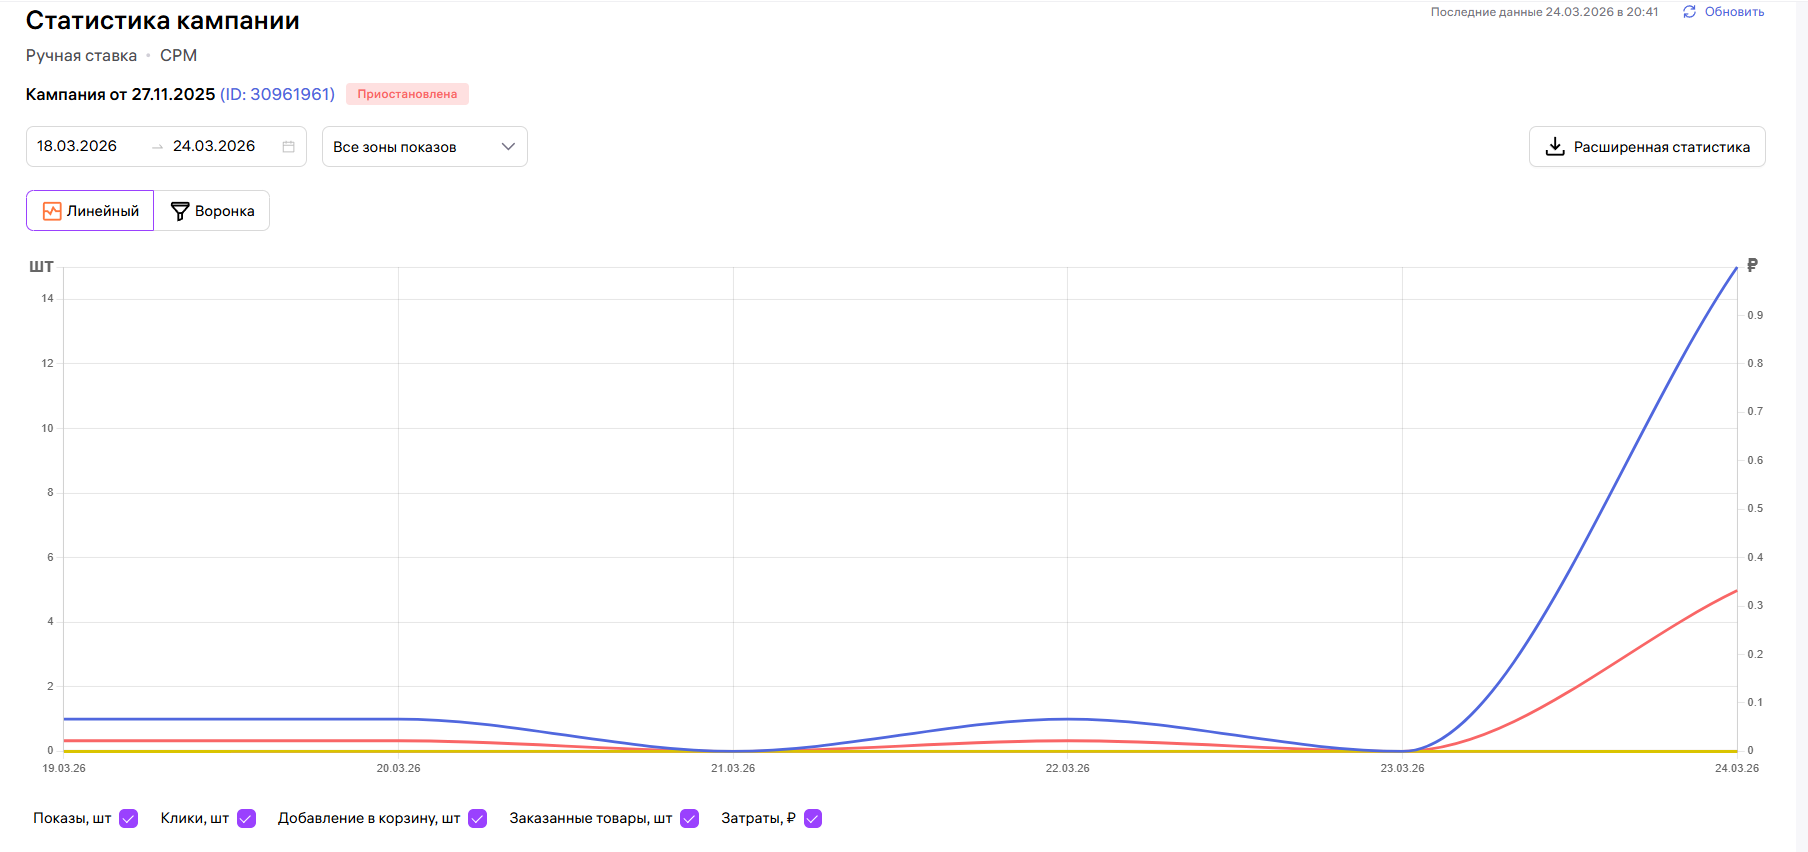Disable the Добавление в корзину series checkbox
Screen dimensions: 1808x852
point(477,819)
